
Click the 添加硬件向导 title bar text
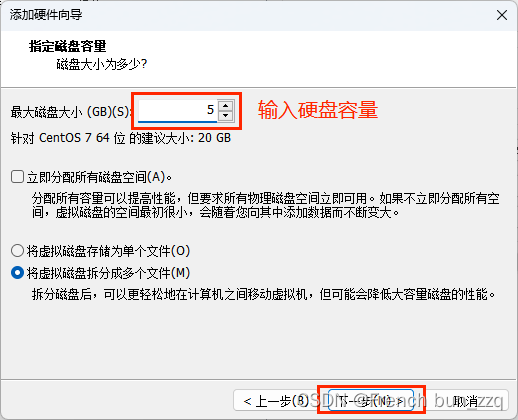(46, 15)
